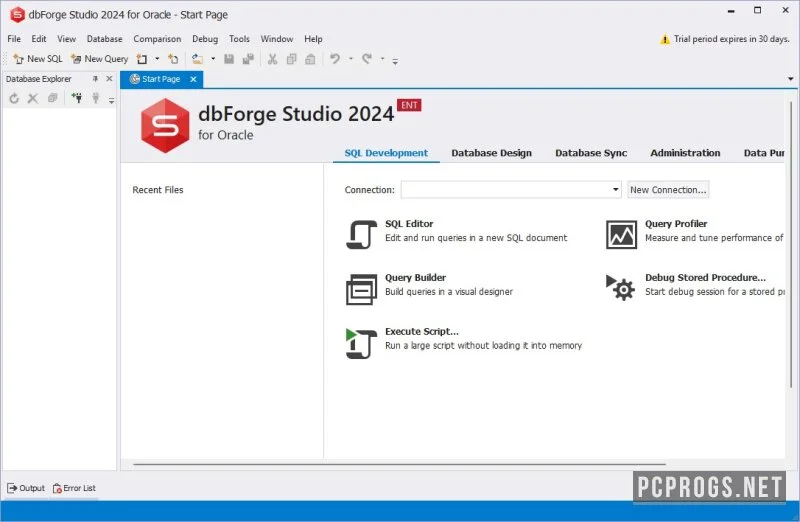Screen dimensions: 800x522
Task: Open the Debug menu
Action: tap(205, 39)
